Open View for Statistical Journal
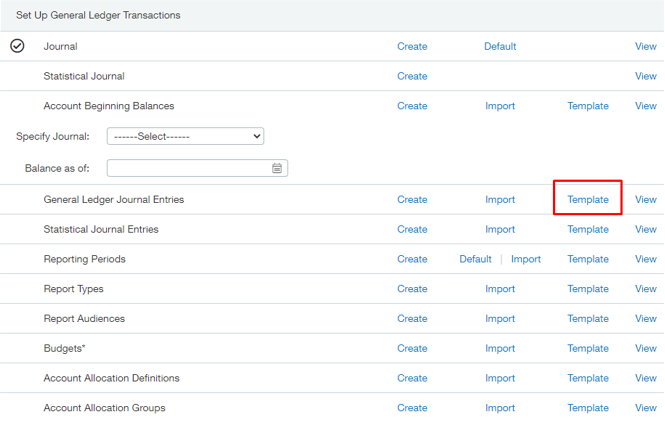665x421 pixels. 646,76
